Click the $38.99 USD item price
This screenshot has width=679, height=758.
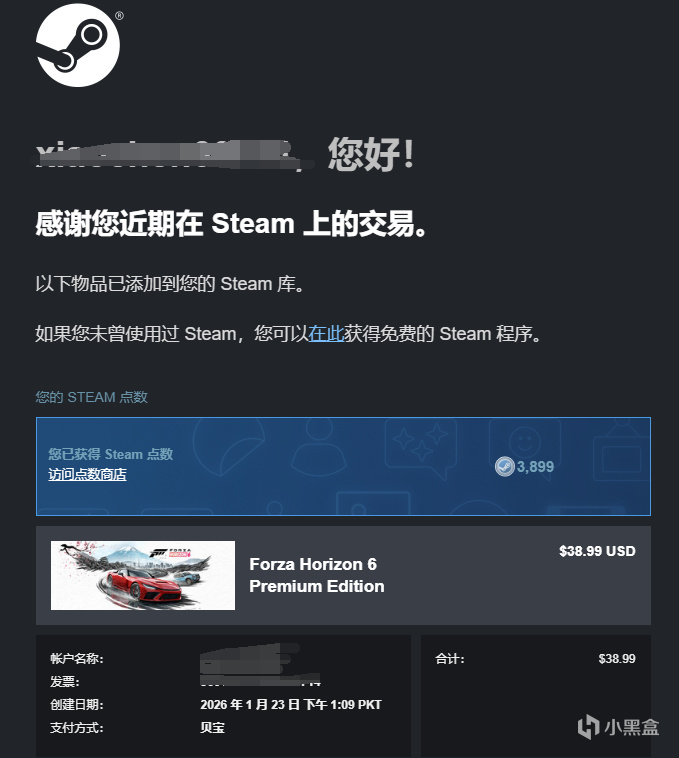pyautogui.click(x=597, y=551)
